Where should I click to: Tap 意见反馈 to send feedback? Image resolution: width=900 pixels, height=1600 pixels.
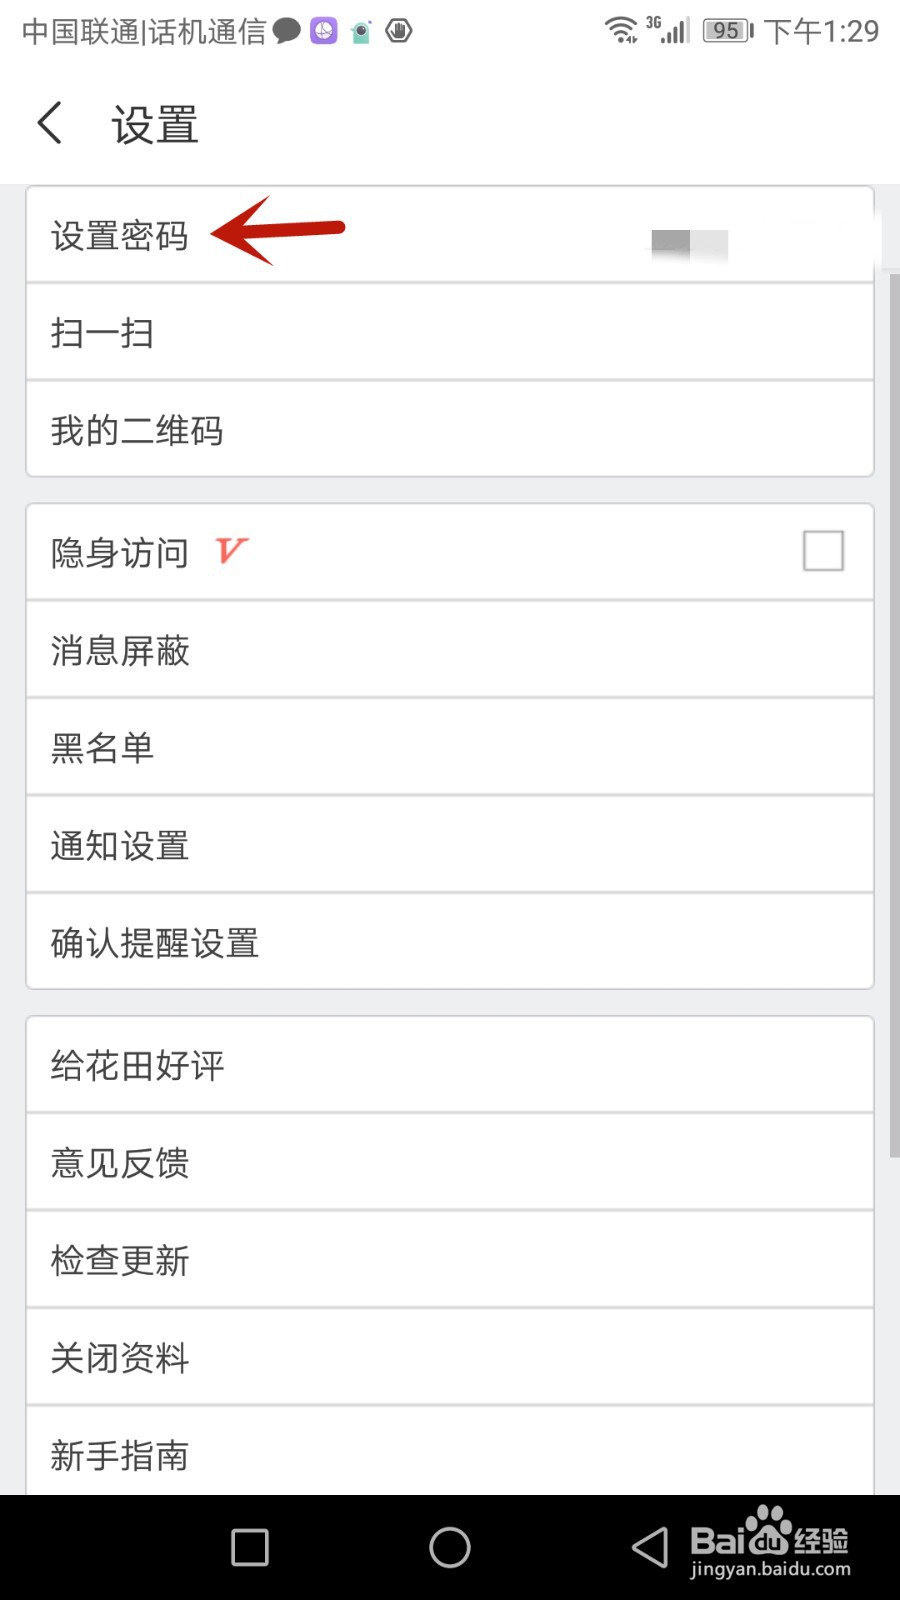click(450, 1162)
